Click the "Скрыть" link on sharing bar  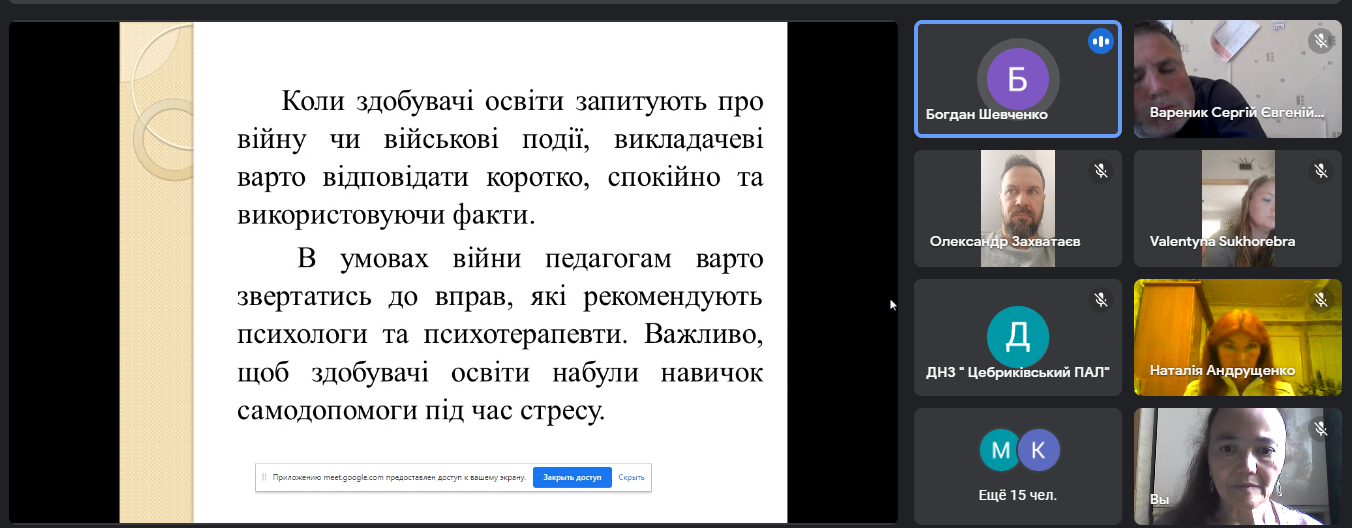[x=631, y=478]
